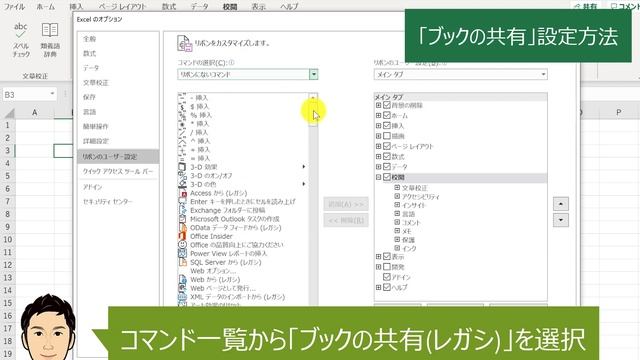Select the 'Web オプション...' command row

pyautogui.click(x=243, y=271)
